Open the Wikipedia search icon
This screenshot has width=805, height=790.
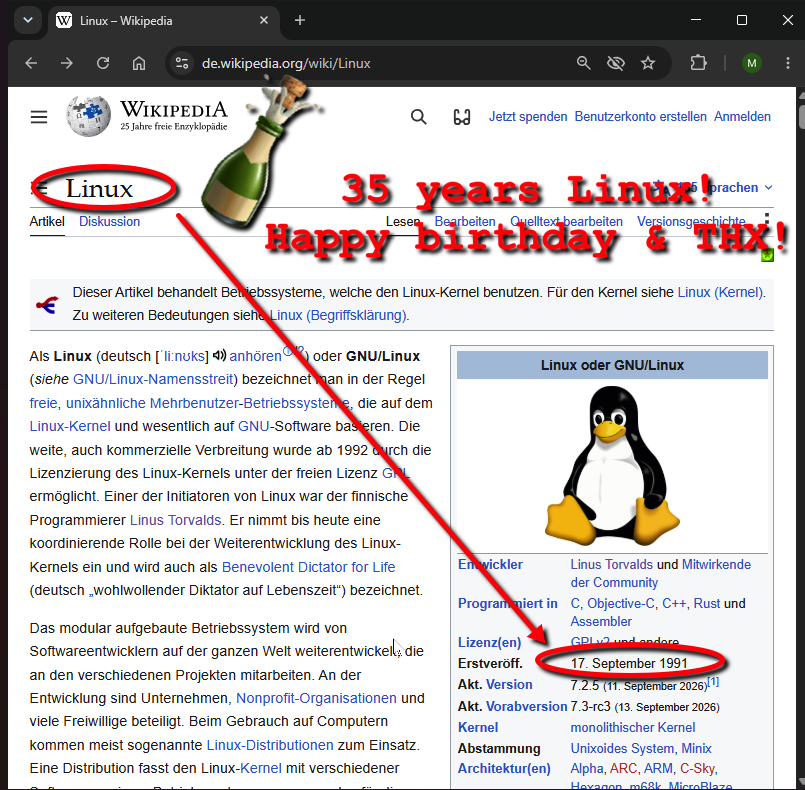[x=418, y=117]
